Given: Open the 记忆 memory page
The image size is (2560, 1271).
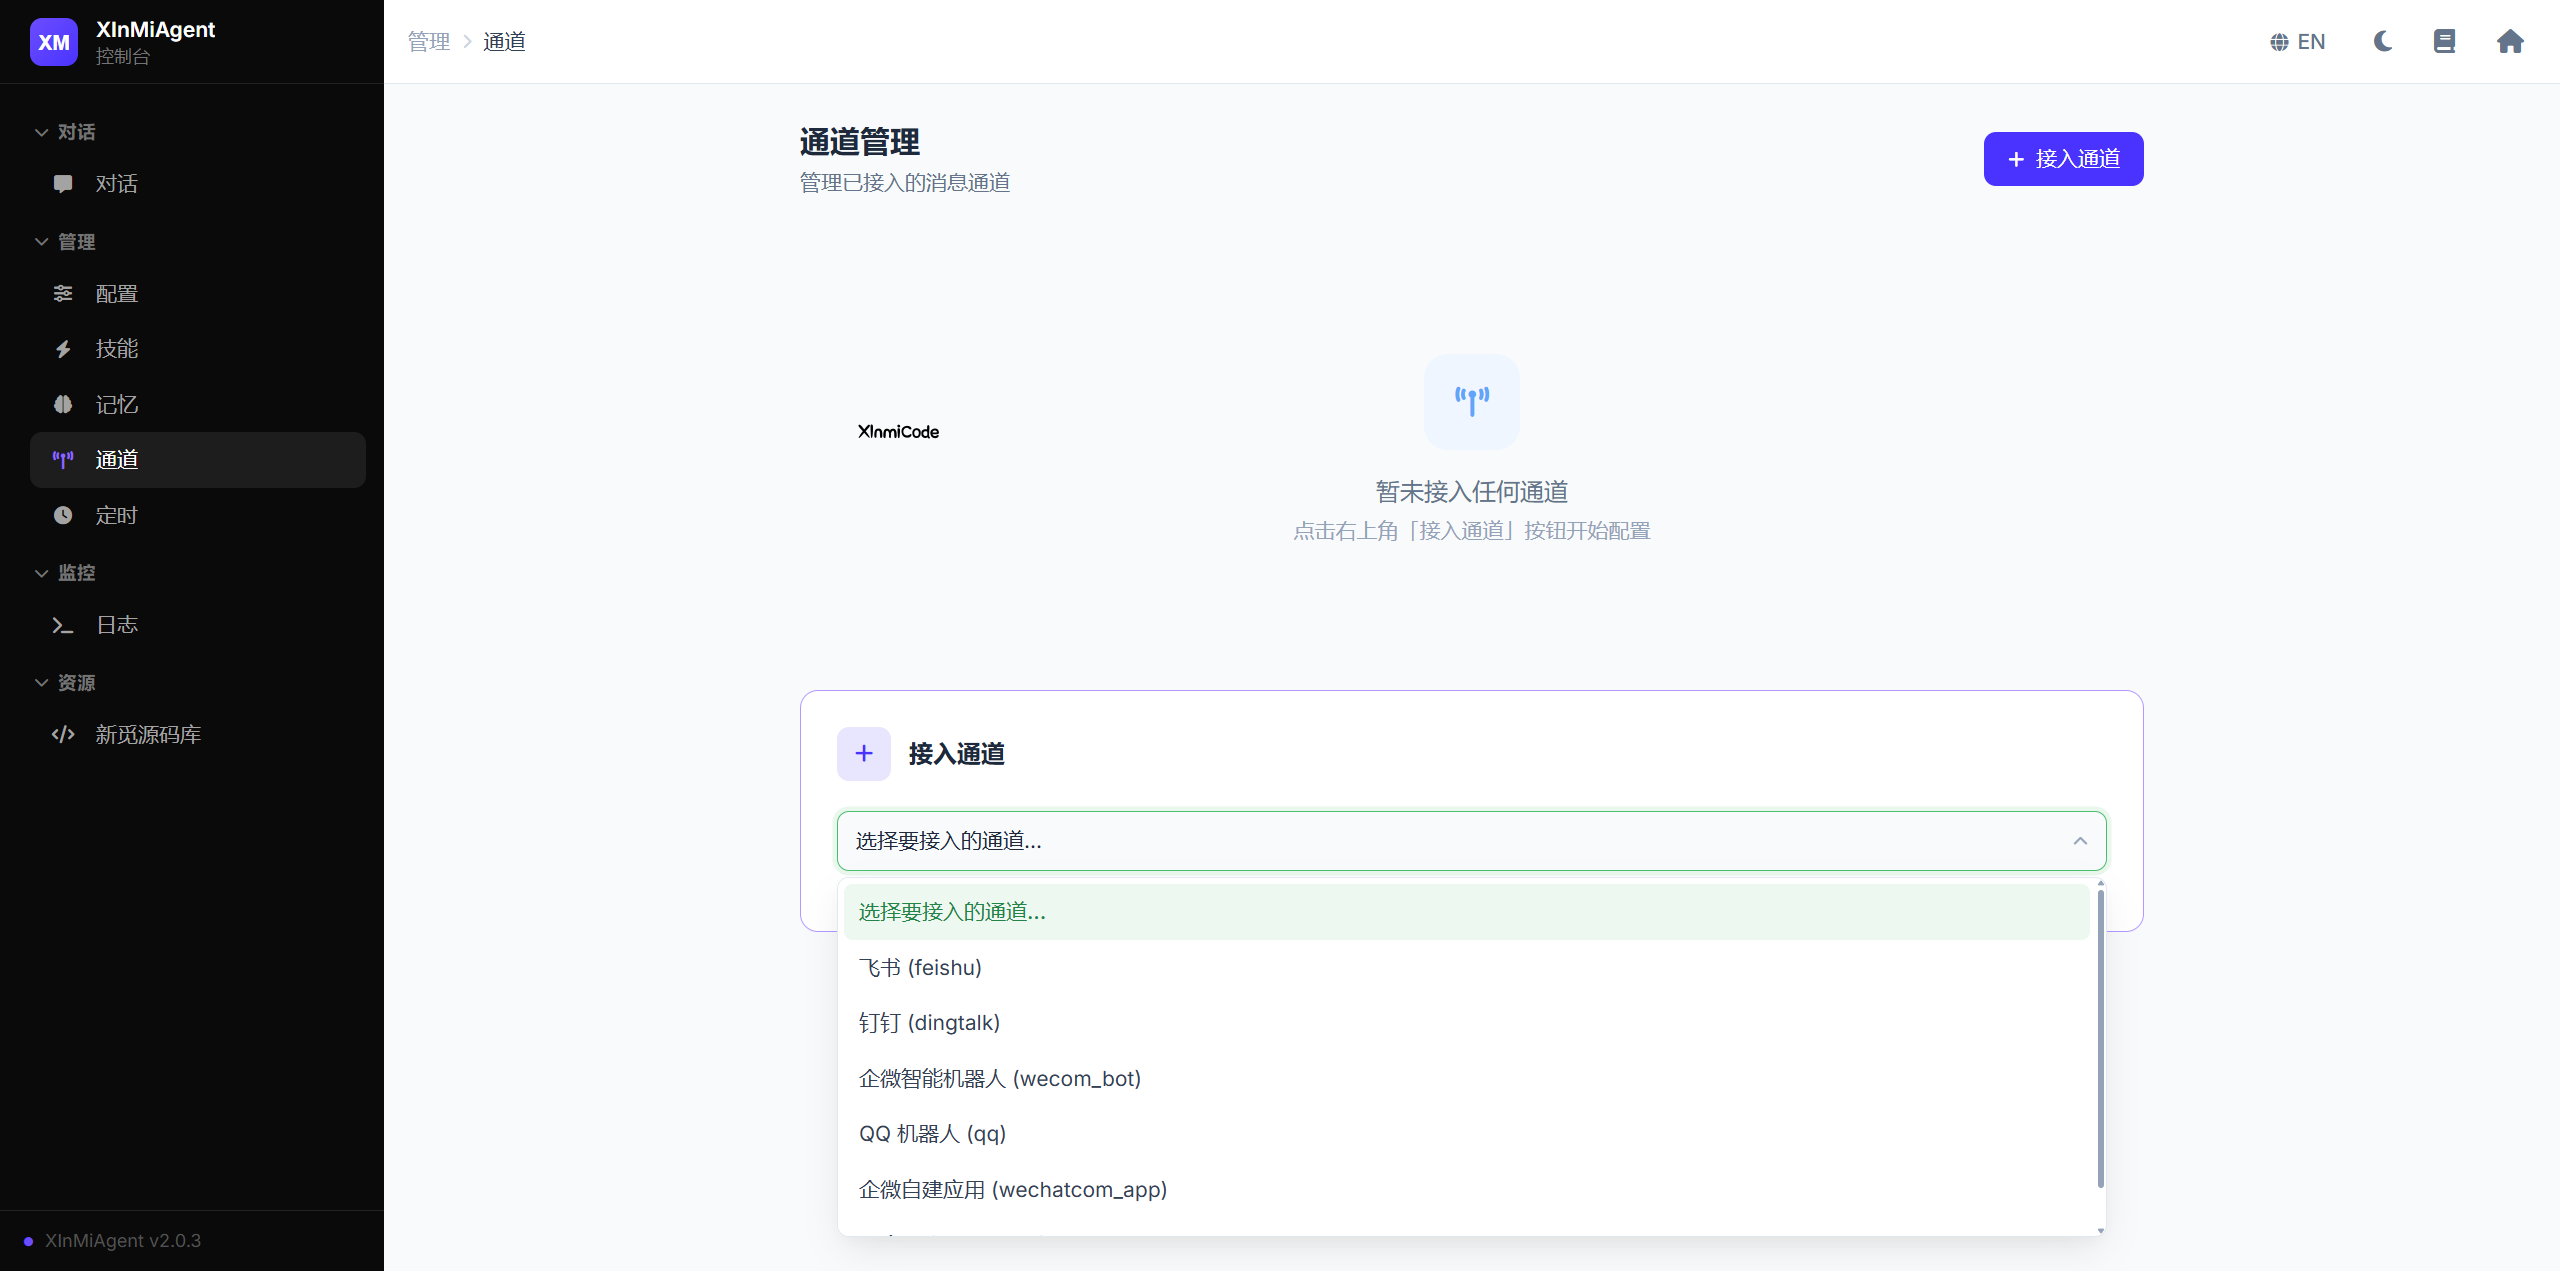Looking at the screenshot, I should (x=117, y=404).
